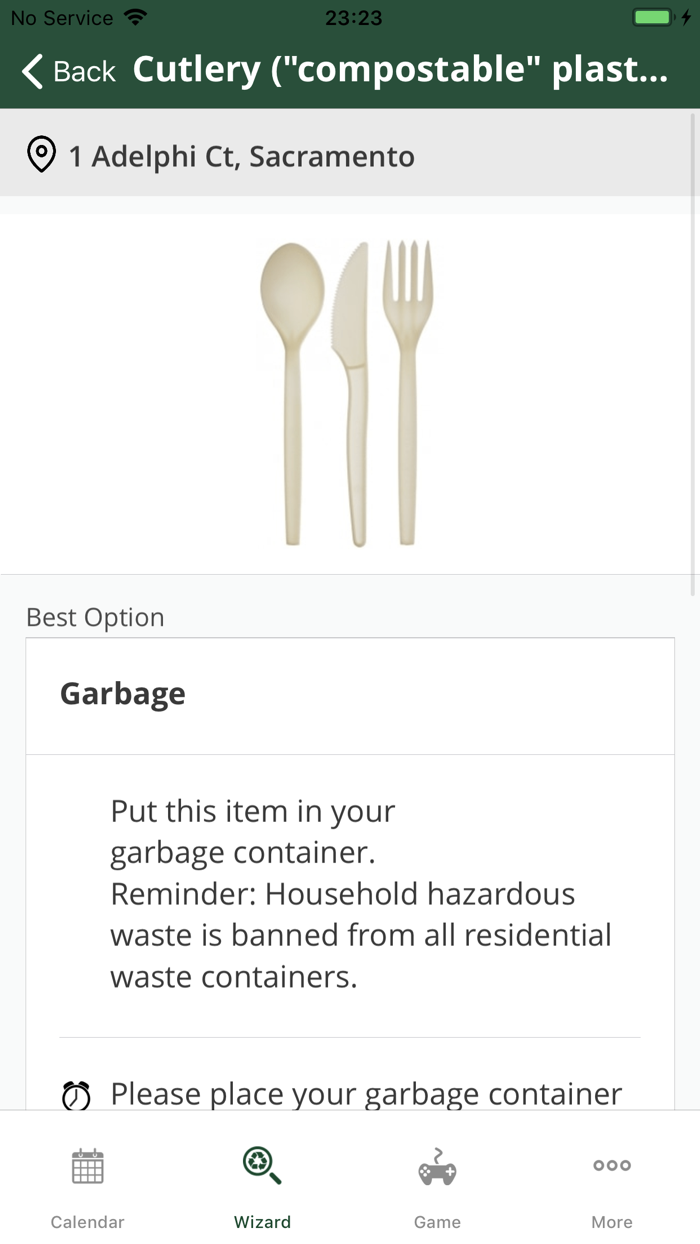Tap the compostable cutlery photo

pos(350,390)
